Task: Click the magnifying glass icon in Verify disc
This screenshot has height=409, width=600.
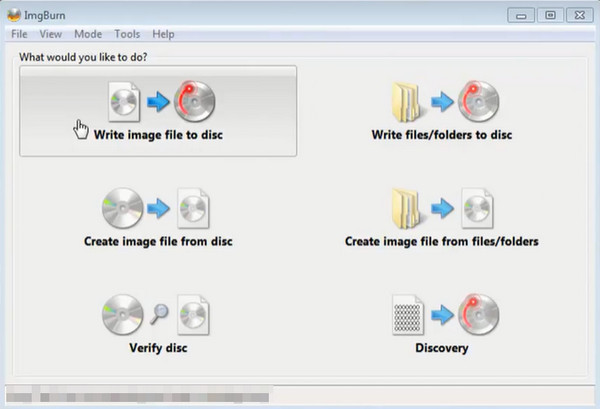Action: [x=158, y=314]
